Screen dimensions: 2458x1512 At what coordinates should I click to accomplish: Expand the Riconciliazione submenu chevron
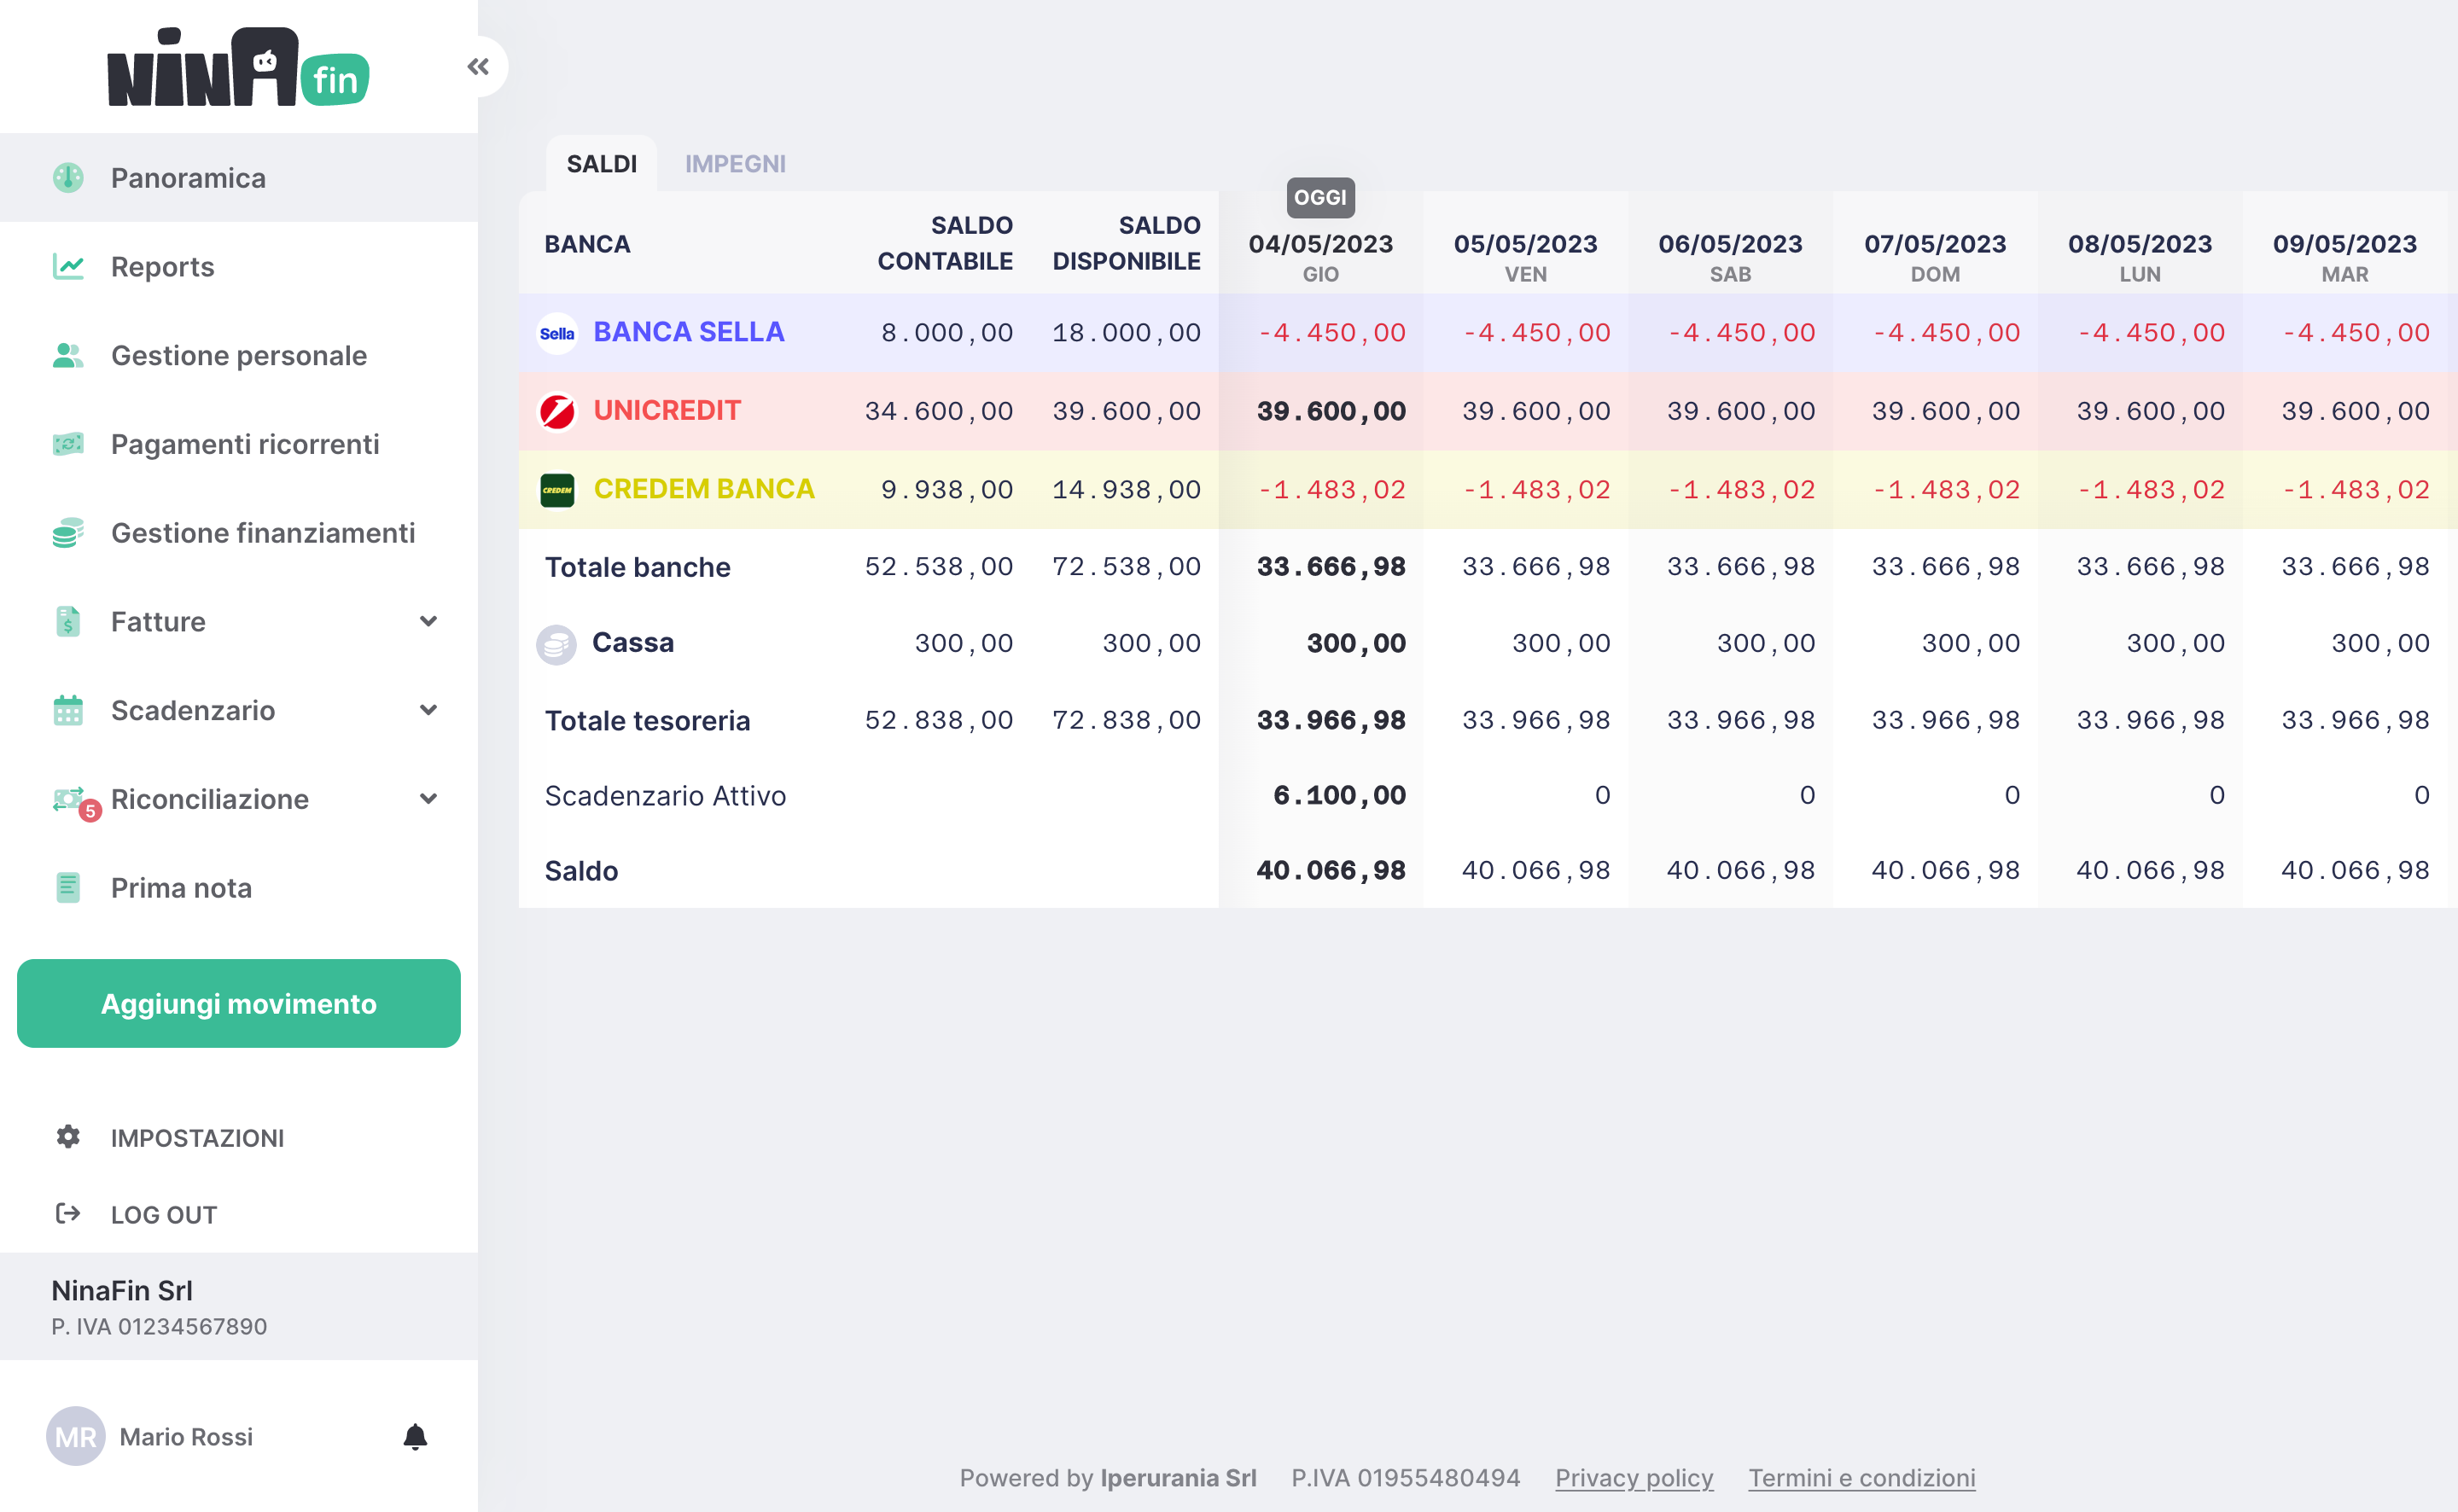(428, 799)
